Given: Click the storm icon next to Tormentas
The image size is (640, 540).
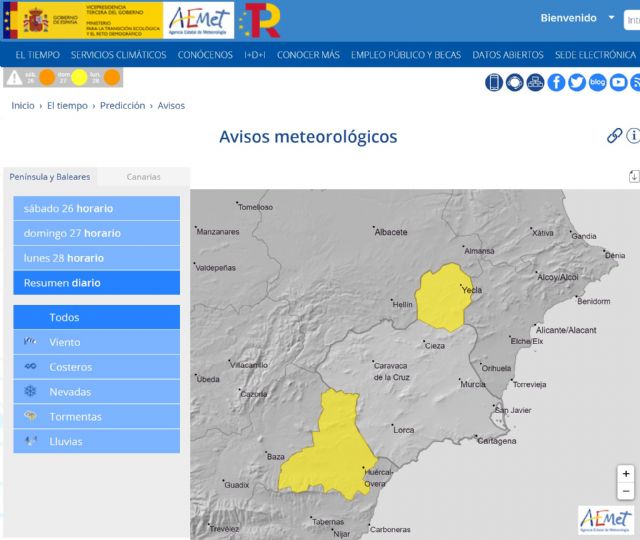Looking at the screenshot, I should [30, 416].
